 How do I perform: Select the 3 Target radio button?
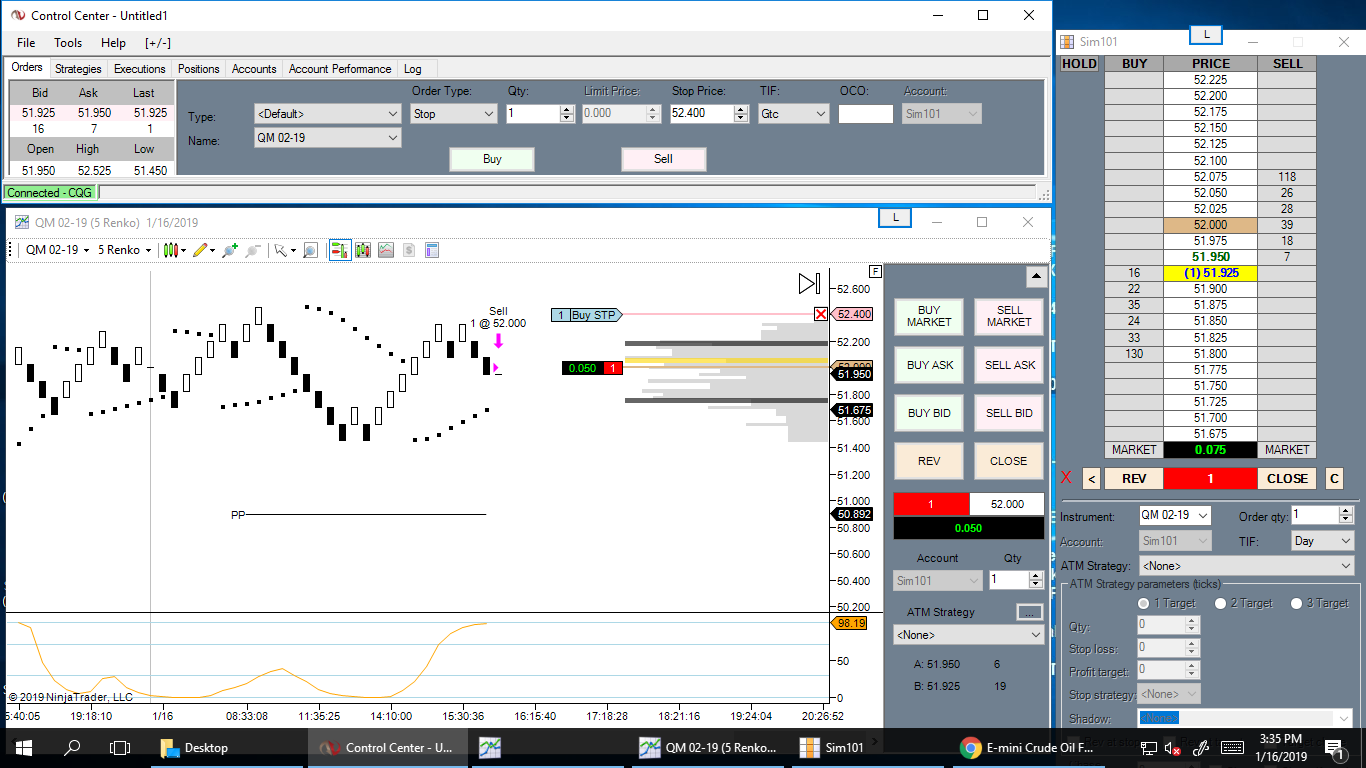click(x=1296, y=603)
